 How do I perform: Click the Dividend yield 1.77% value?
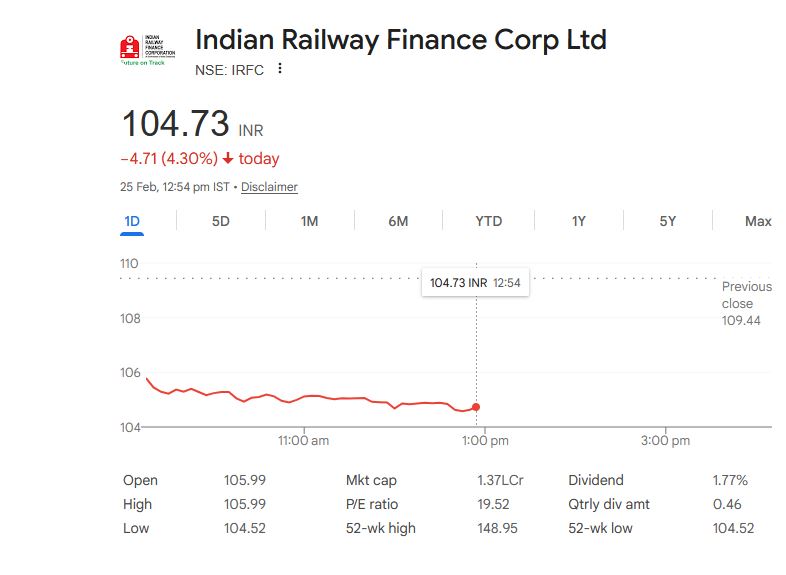pyautogui.click(x=729, y=480)
